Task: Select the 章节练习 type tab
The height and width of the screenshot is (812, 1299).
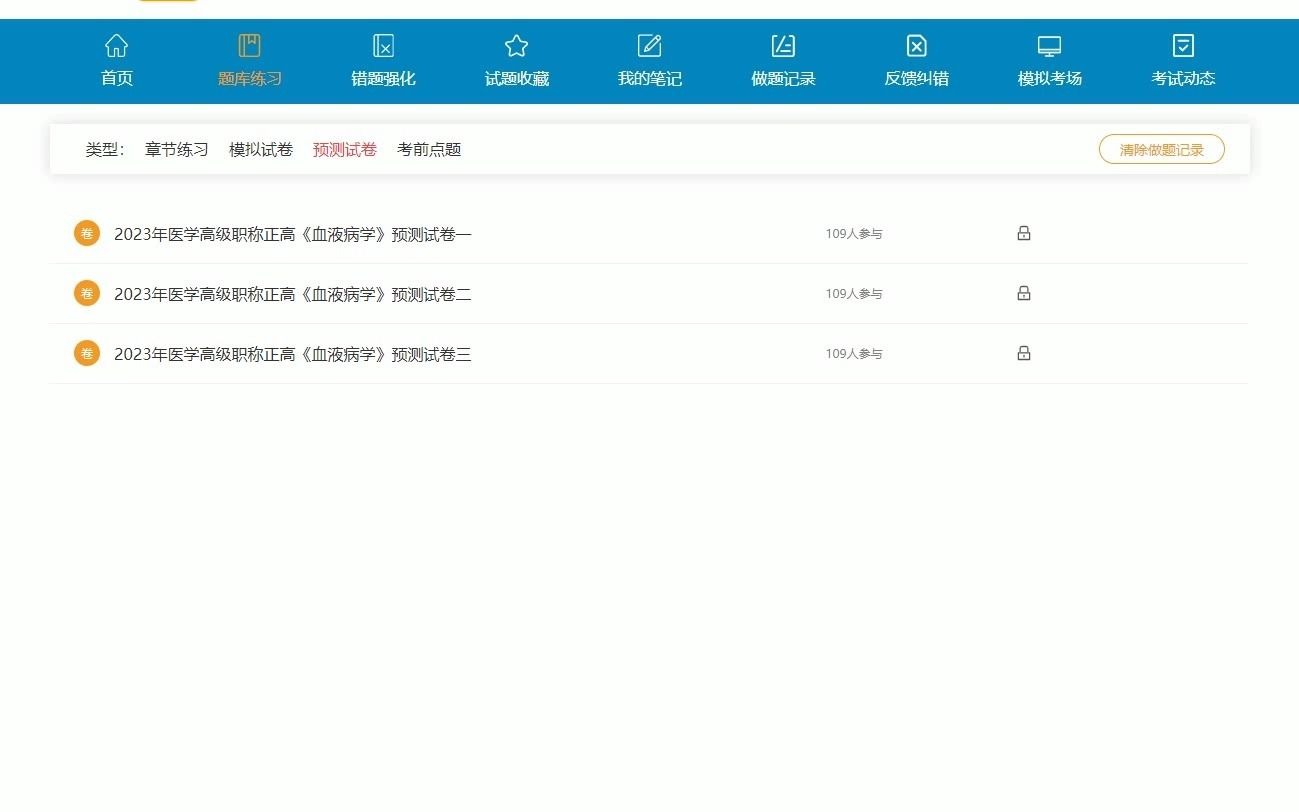Action: (x=177, y=150)
